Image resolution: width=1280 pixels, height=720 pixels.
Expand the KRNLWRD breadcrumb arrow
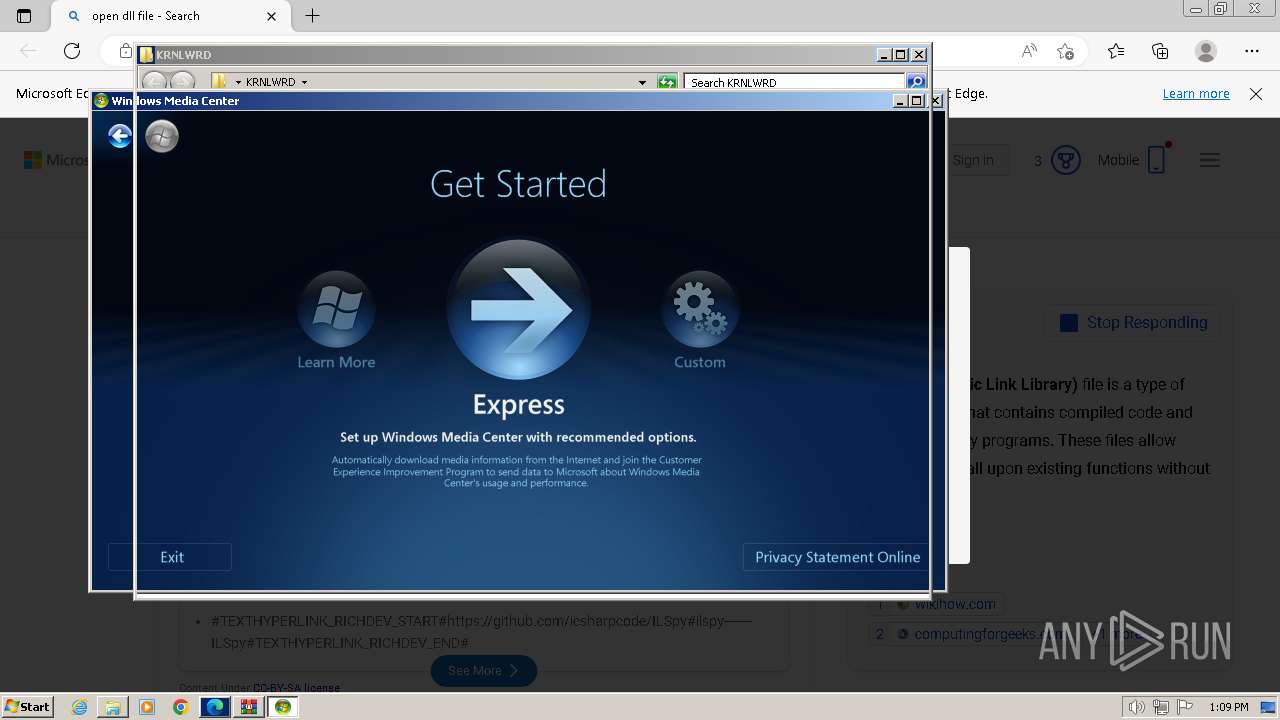[x=304, y=82]
